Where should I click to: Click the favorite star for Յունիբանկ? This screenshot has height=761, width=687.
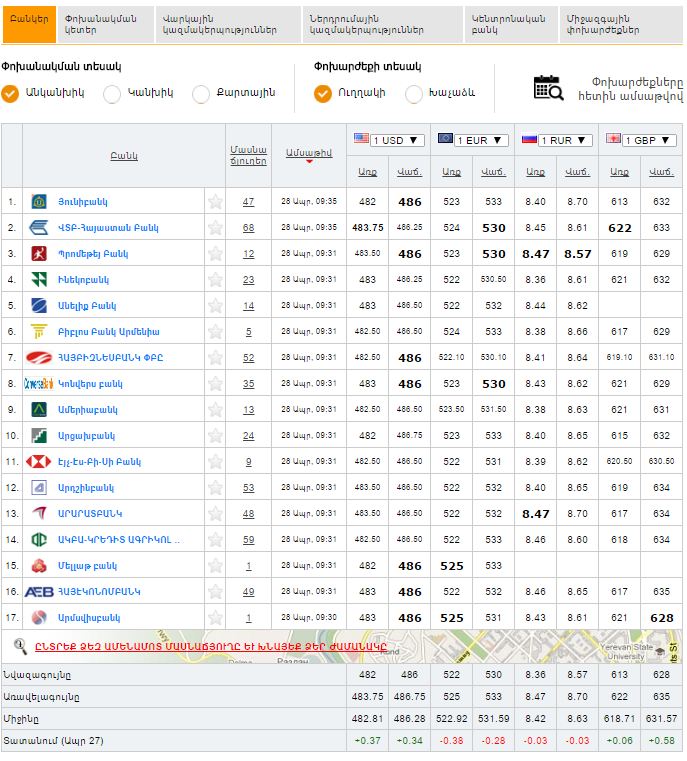[215, 202]
